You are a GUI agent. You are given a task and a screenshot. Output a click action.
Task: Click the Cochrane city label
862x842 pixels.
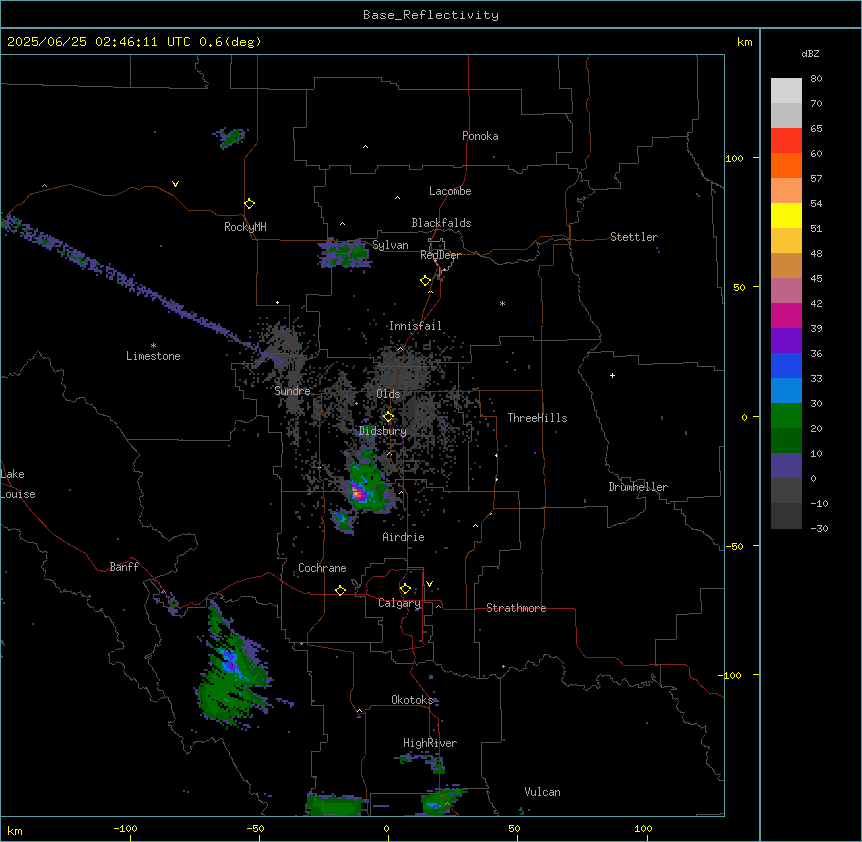coord(322,568)
